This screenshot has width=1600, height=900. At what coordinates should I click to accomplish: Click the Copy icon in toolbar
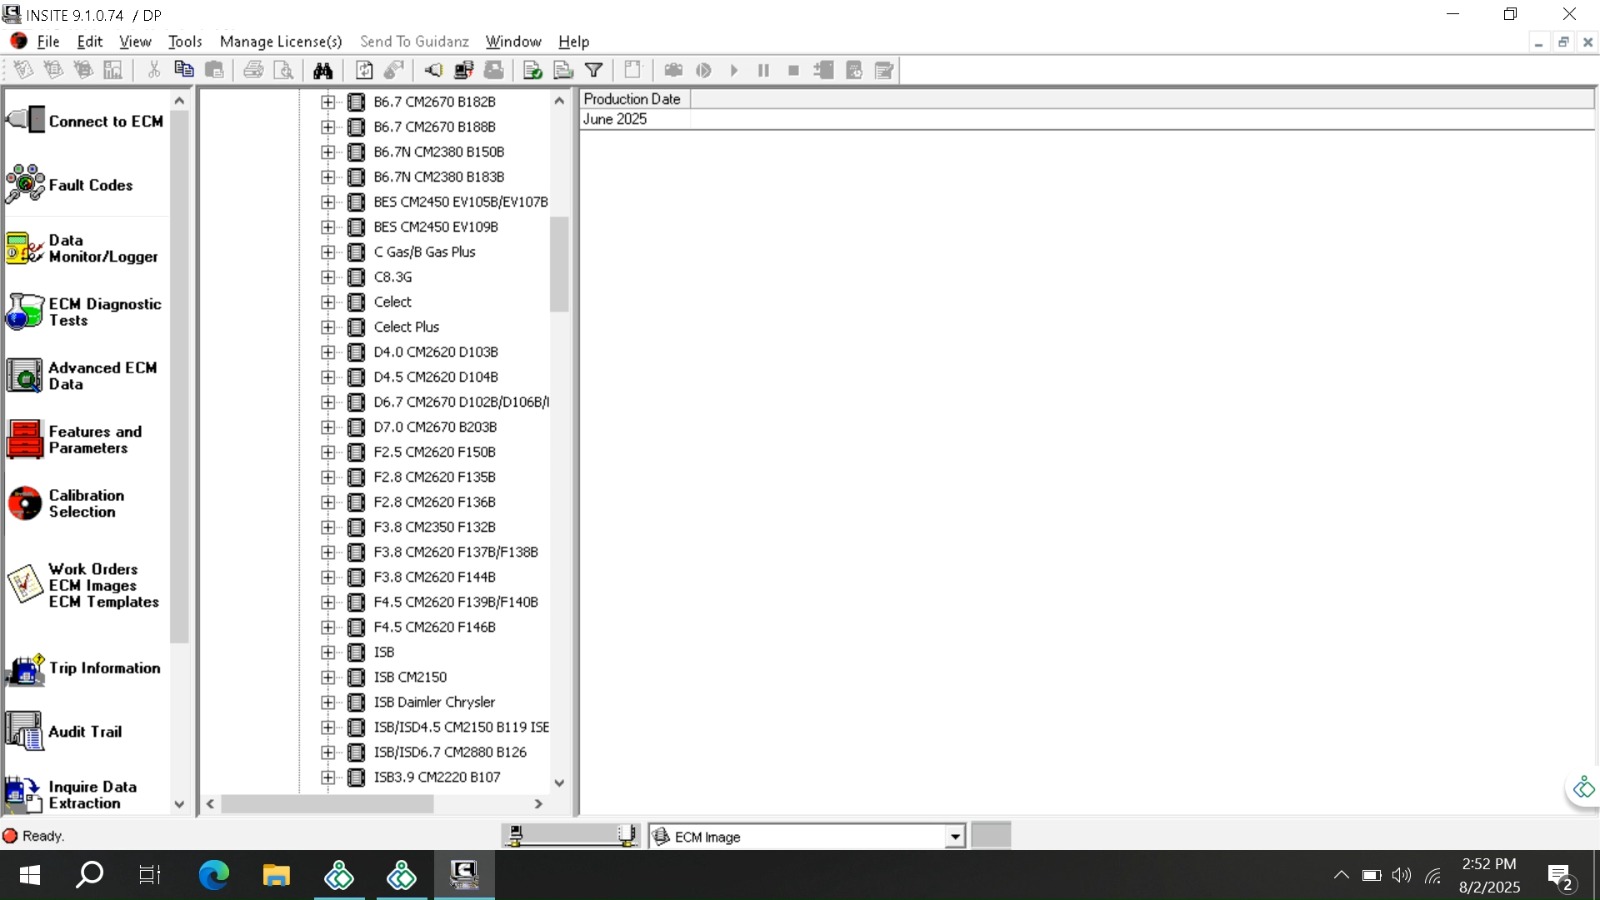coord(184,70)
